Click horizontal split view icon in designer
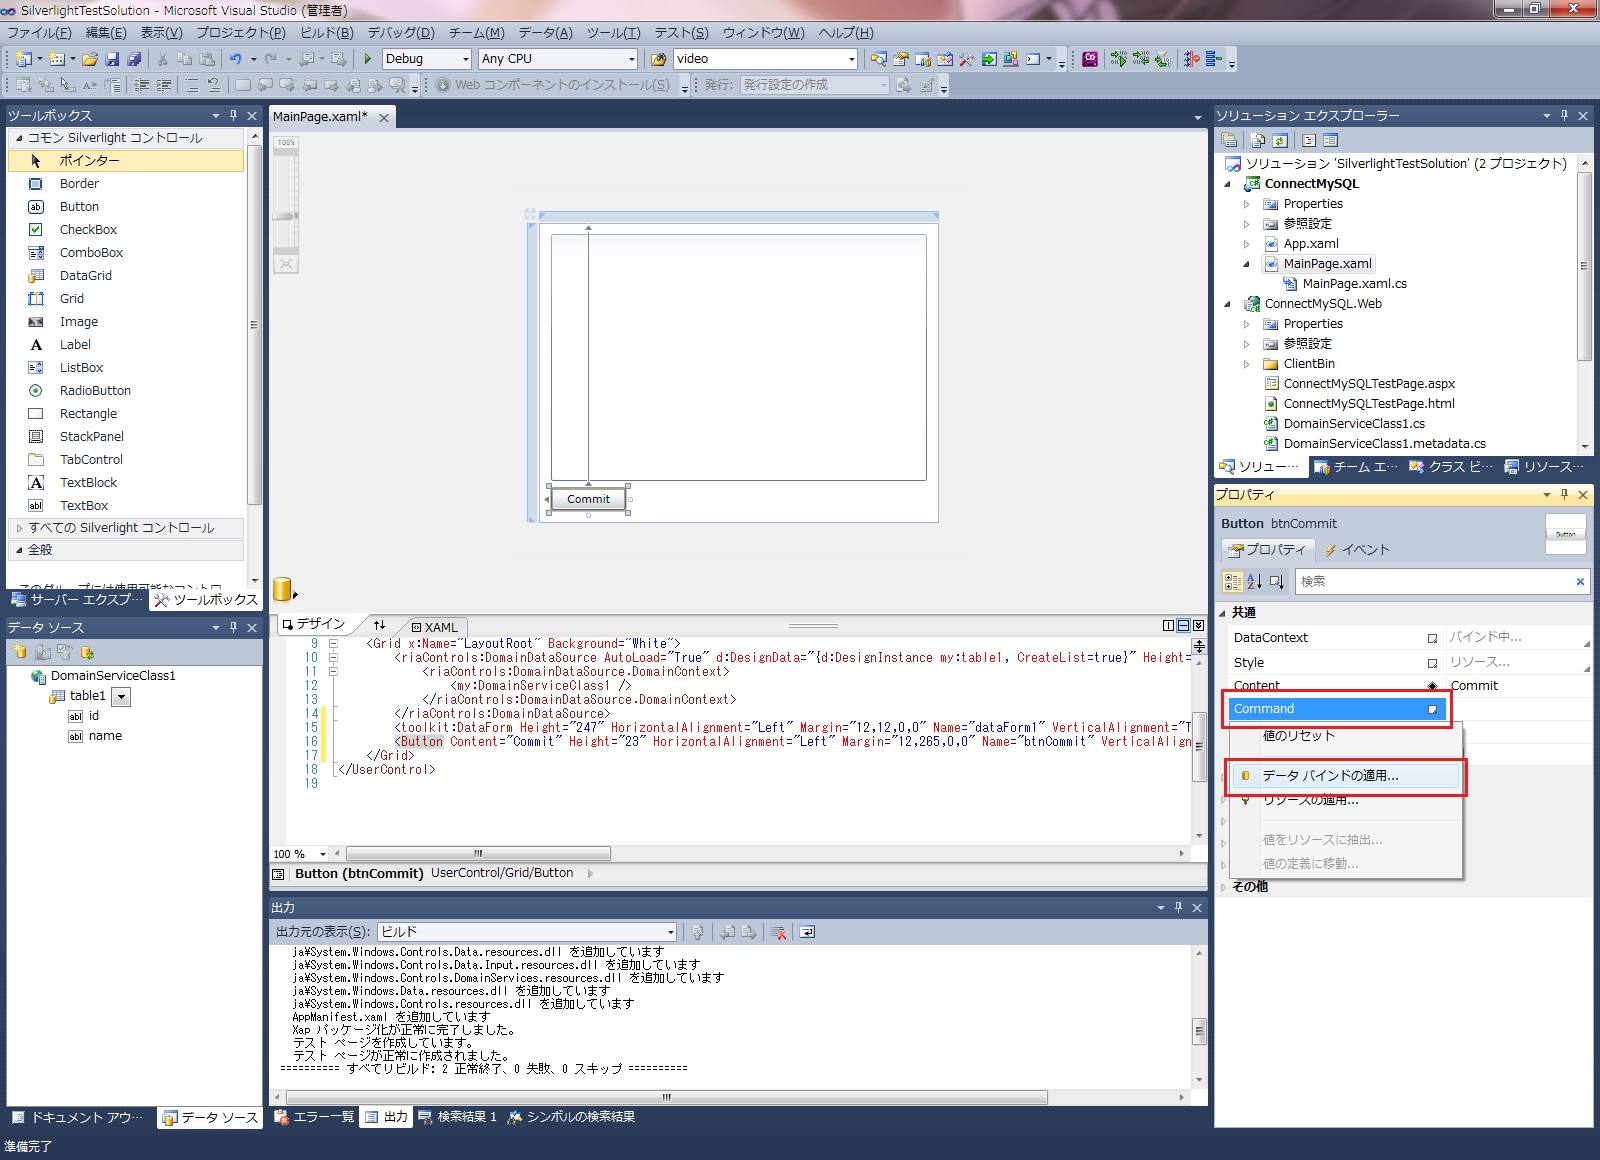Image resolution: width=1600 pixels, height=1160 pixels. [1183, 626]
